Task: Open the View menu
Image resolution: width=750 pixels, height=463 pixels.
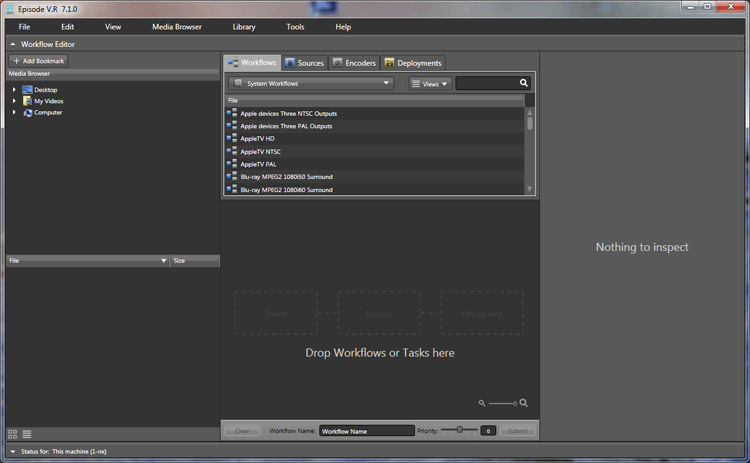Action: 113,27
